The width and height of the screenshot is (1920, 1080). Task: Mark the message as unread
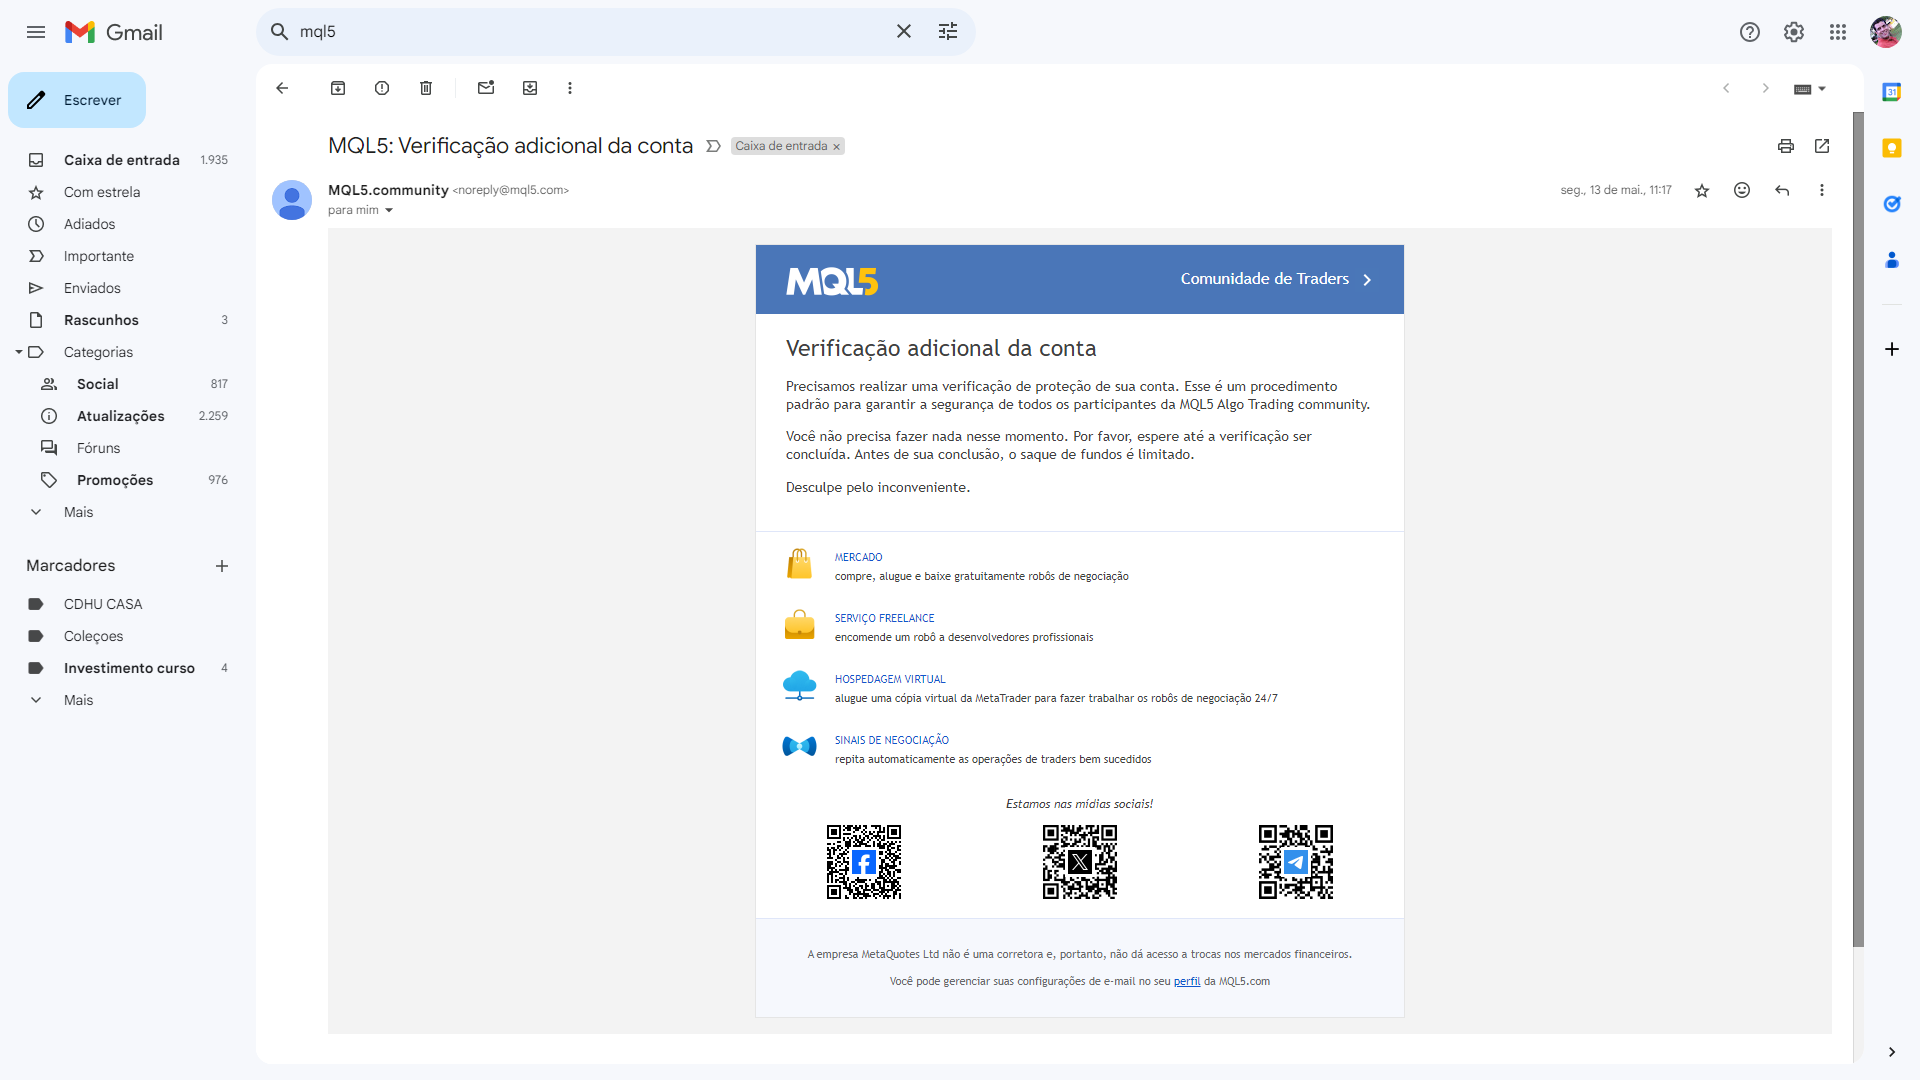point(486,88)
